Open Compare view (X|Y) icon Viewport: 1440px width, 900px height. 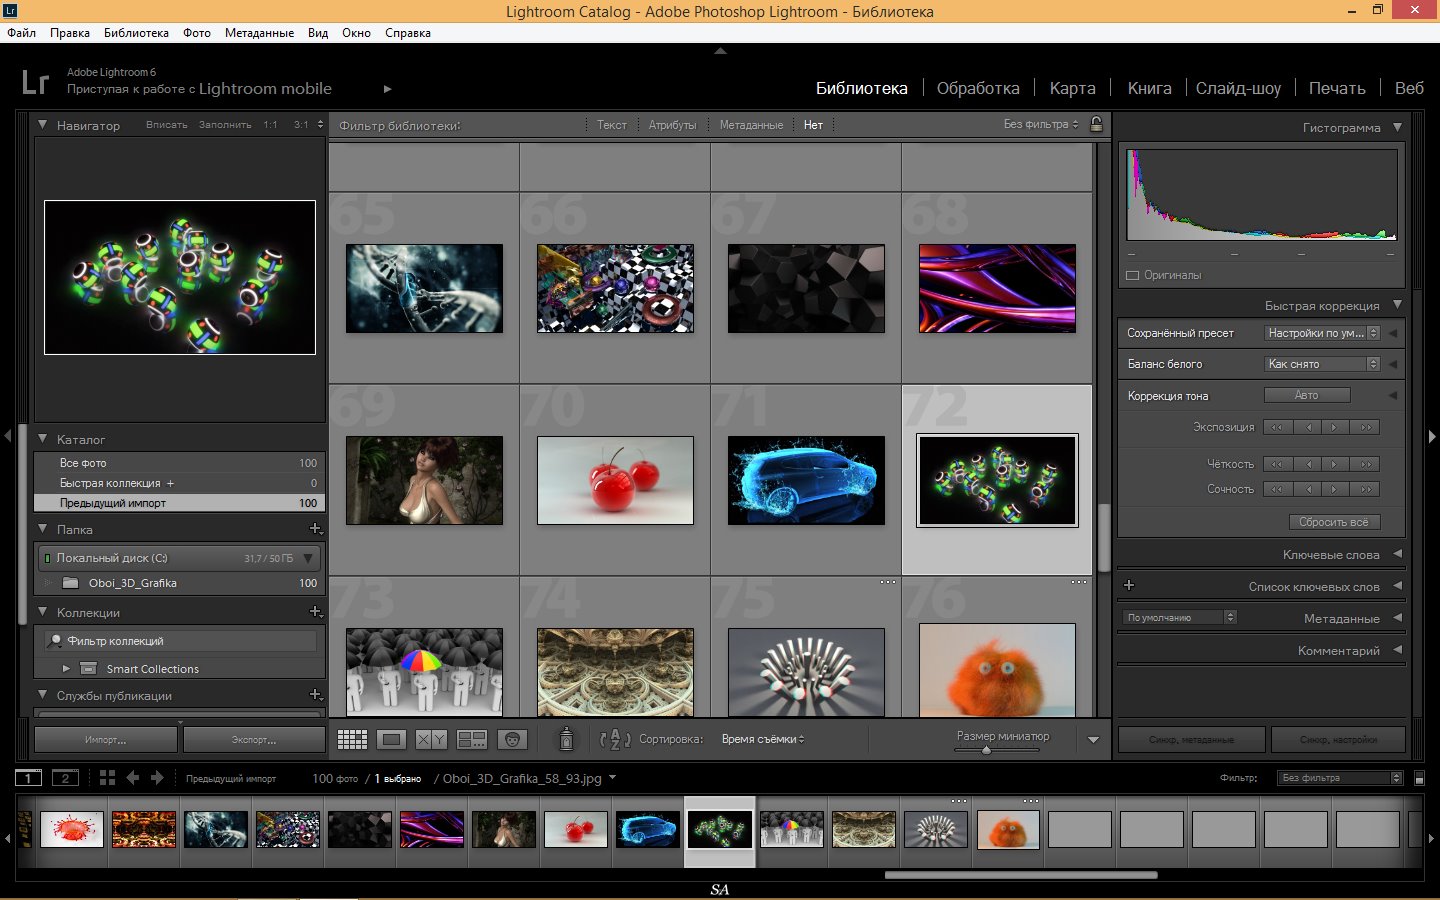tap(431, 740)
